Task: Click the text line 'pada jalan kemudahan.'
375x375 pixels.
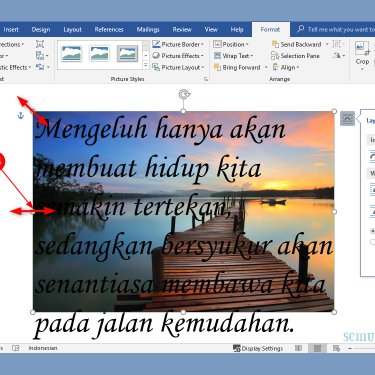Action: (x=164, y=325)
